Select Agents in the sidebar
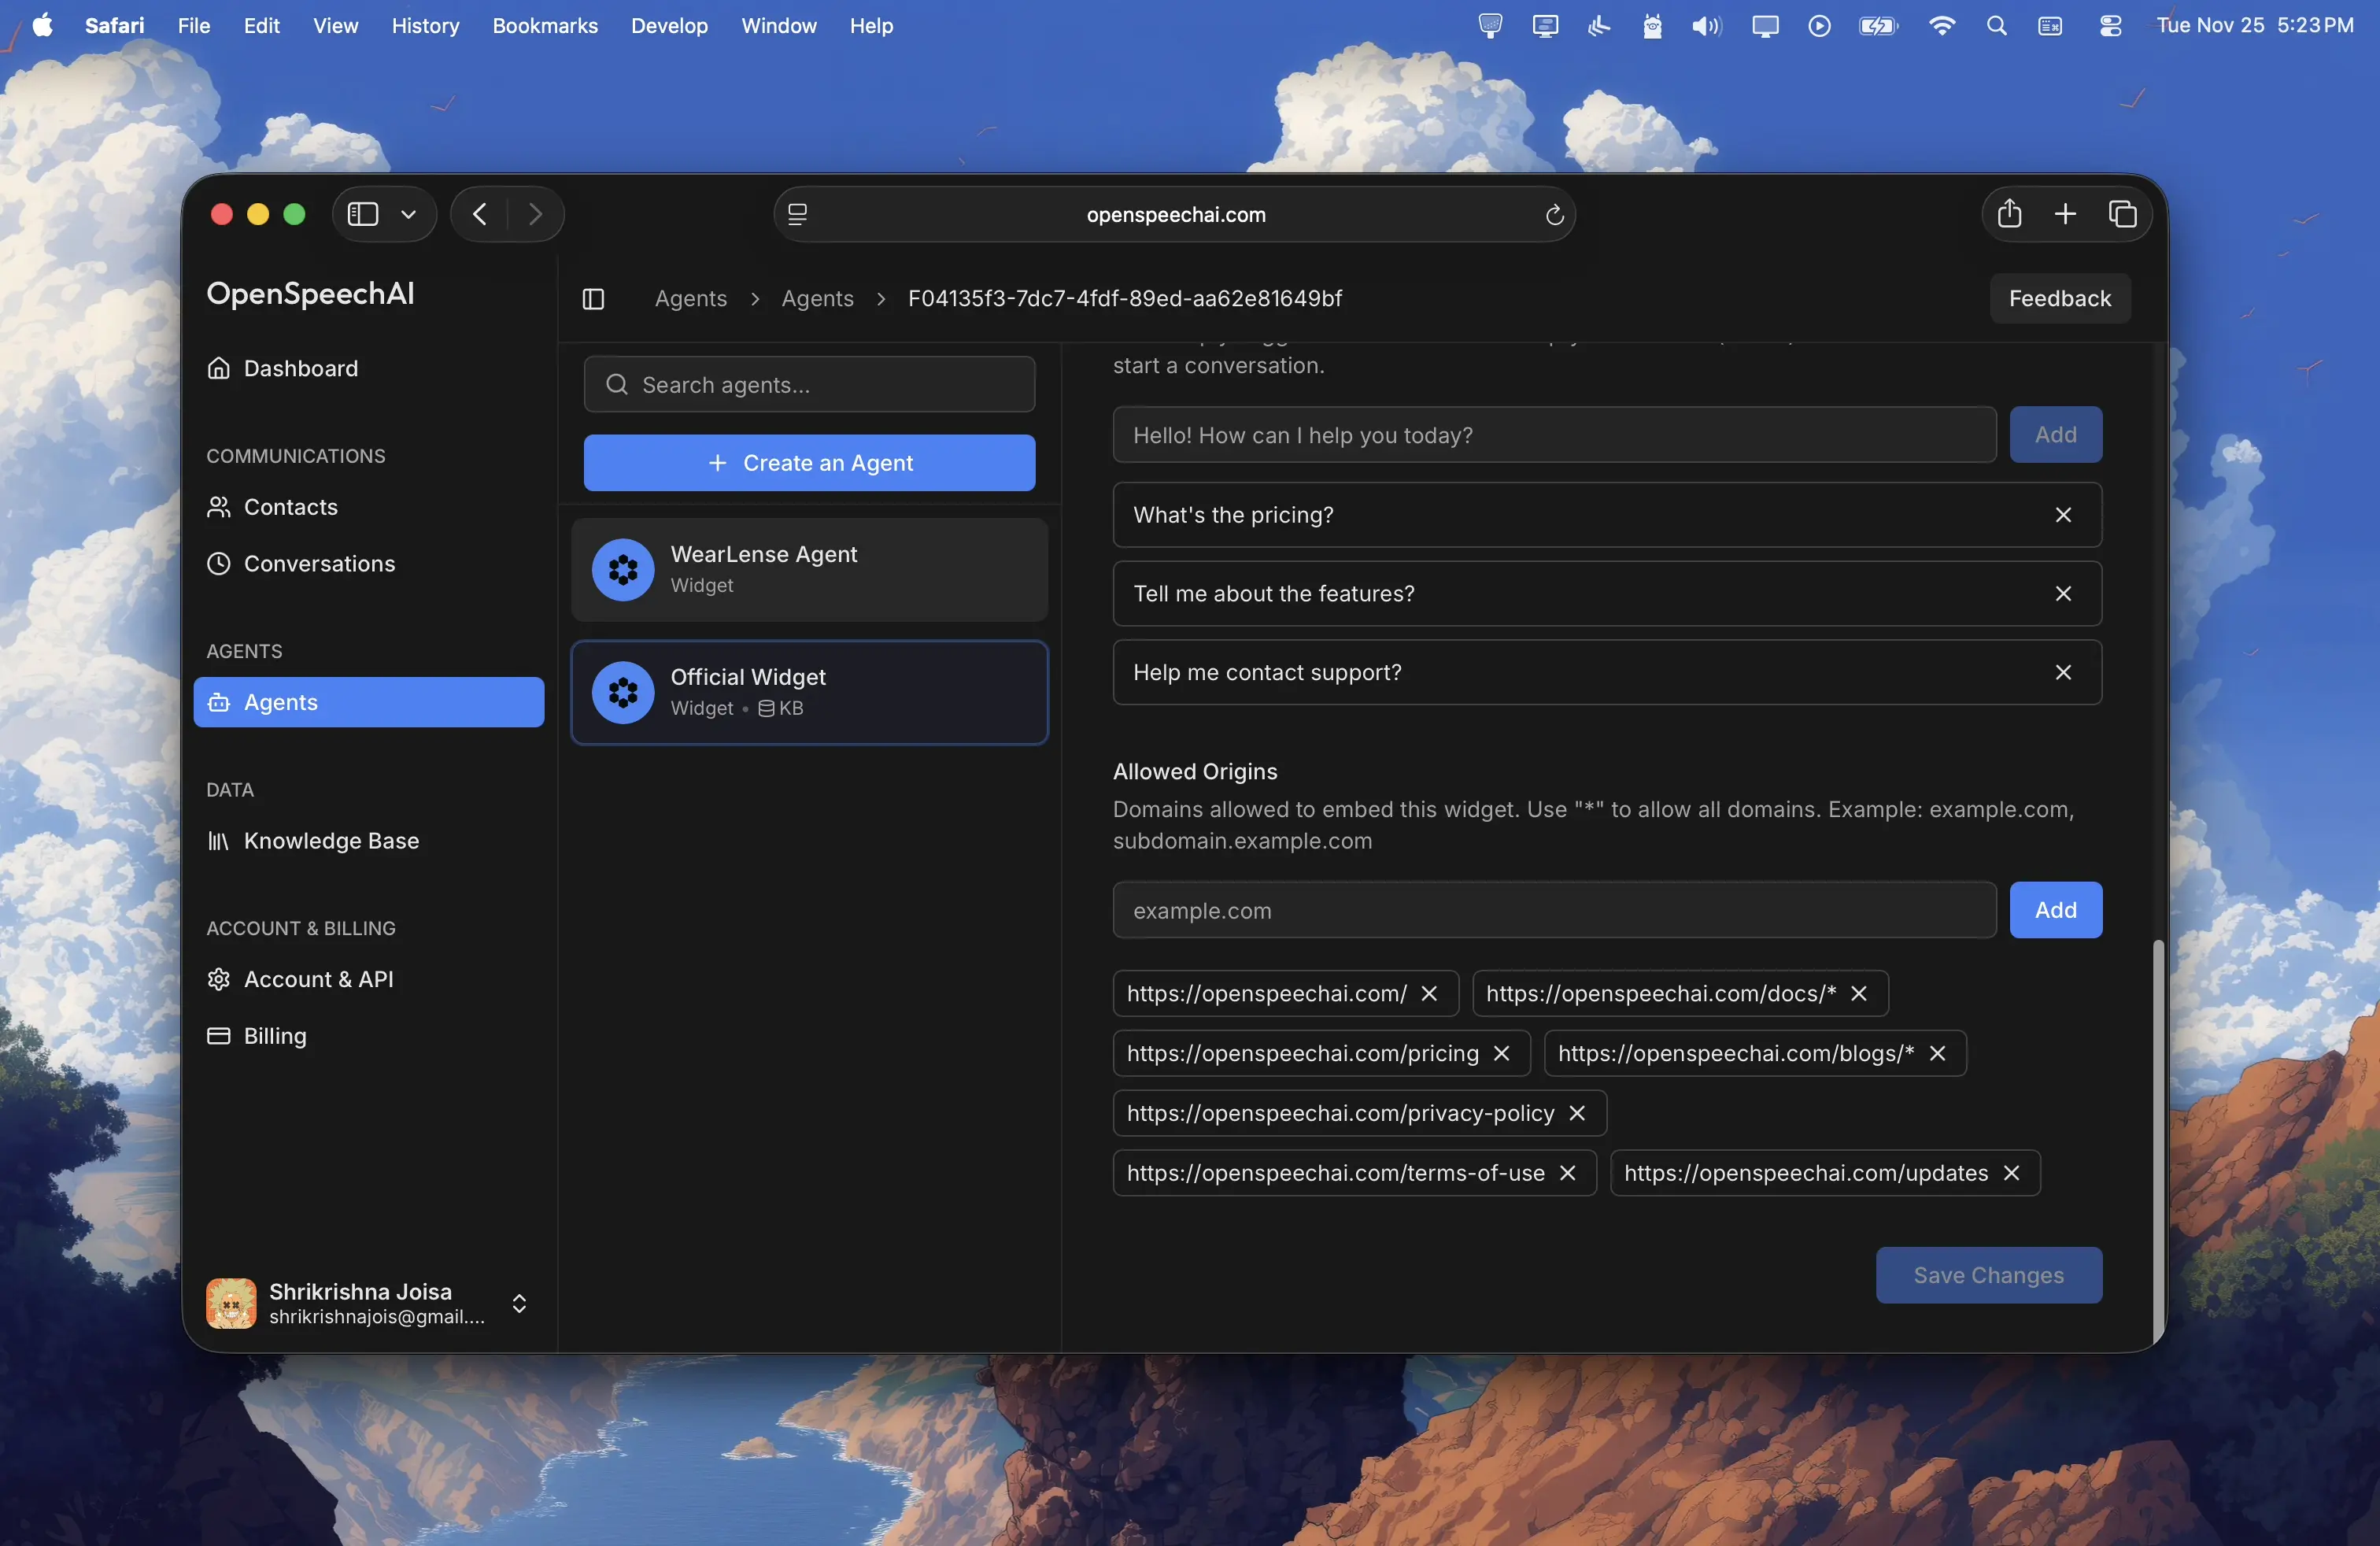 pos(369,702)
